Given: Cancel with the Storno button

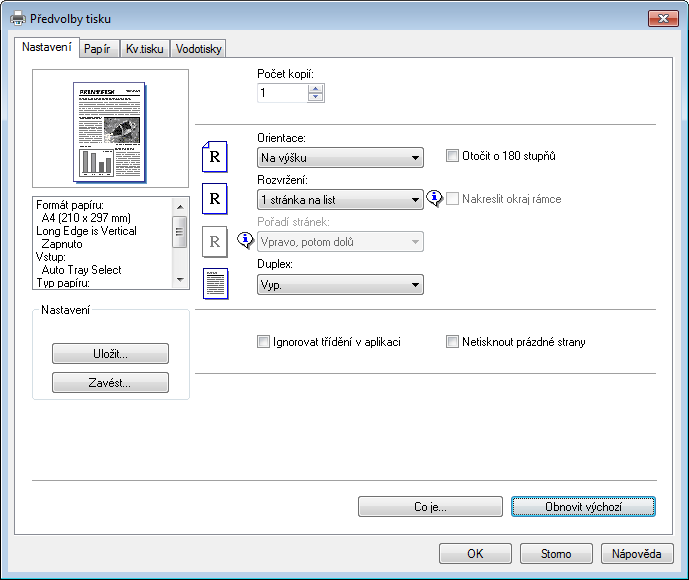Looking at the screenshot, I should pyautogui.click(x=556, y=554).
